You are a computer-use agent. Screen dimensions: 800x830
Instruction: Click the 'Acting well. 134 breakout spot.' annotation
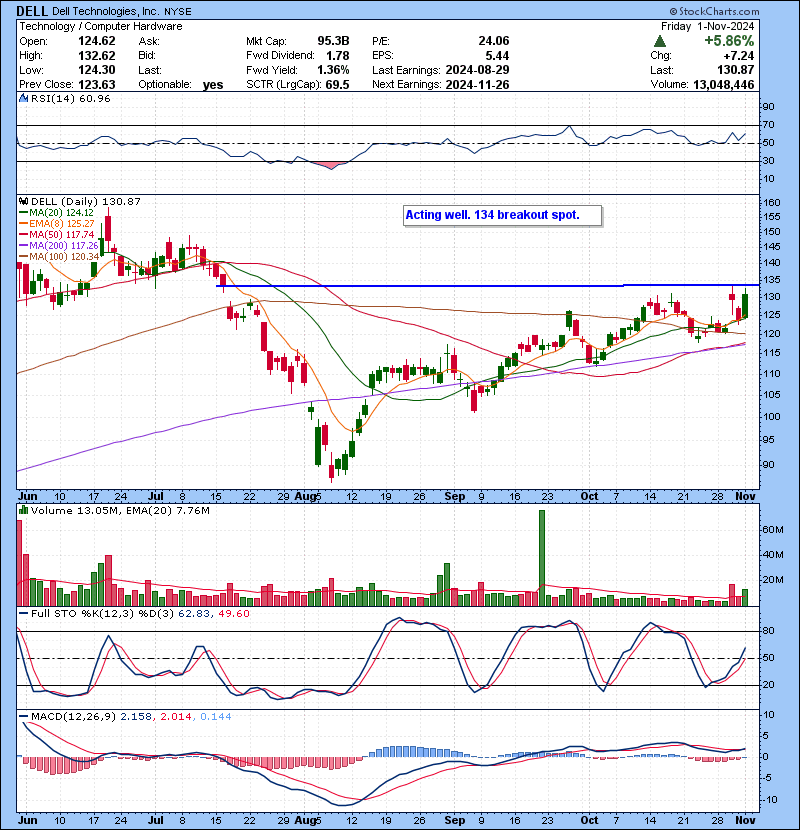(502, 215)
